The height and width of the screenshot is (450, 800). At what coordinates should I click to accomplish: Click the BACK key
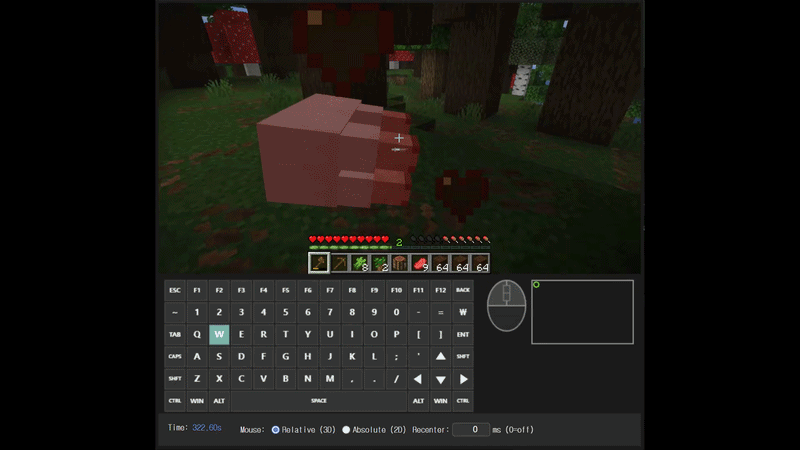coord(463,290)
